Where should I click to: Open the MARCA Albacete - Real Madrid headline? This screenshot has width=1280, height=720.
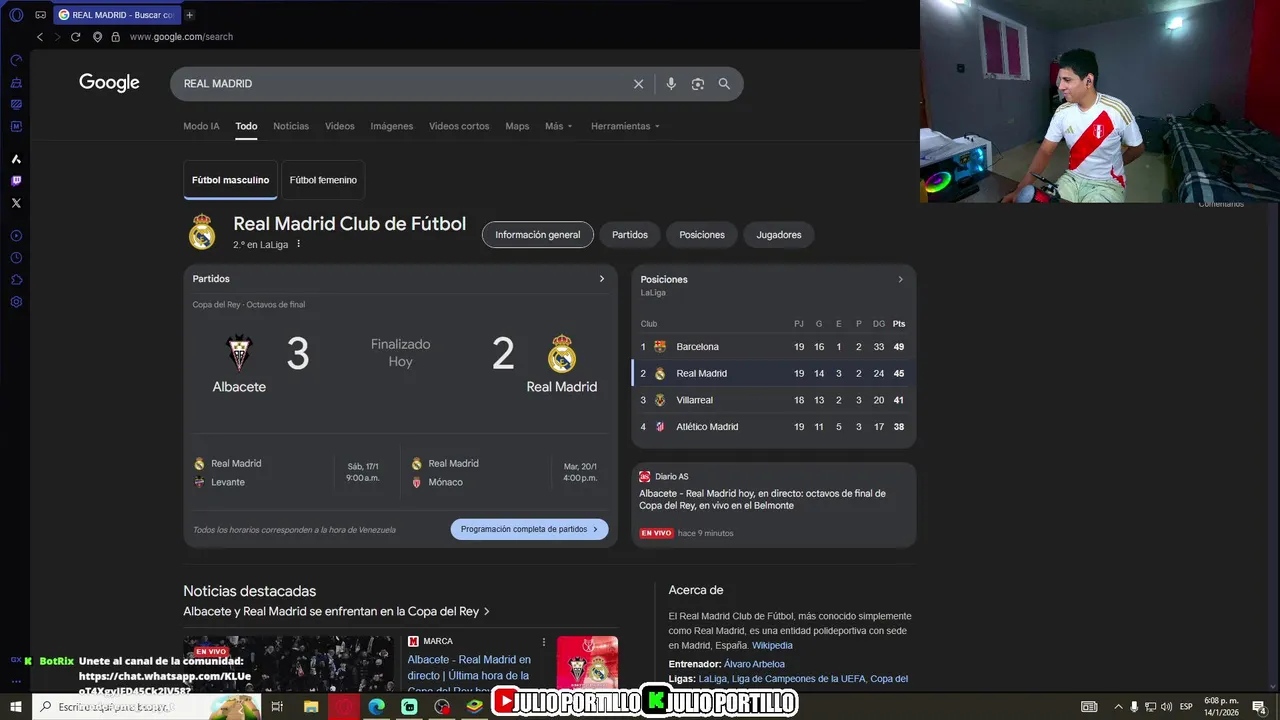(x=469, y=674)
